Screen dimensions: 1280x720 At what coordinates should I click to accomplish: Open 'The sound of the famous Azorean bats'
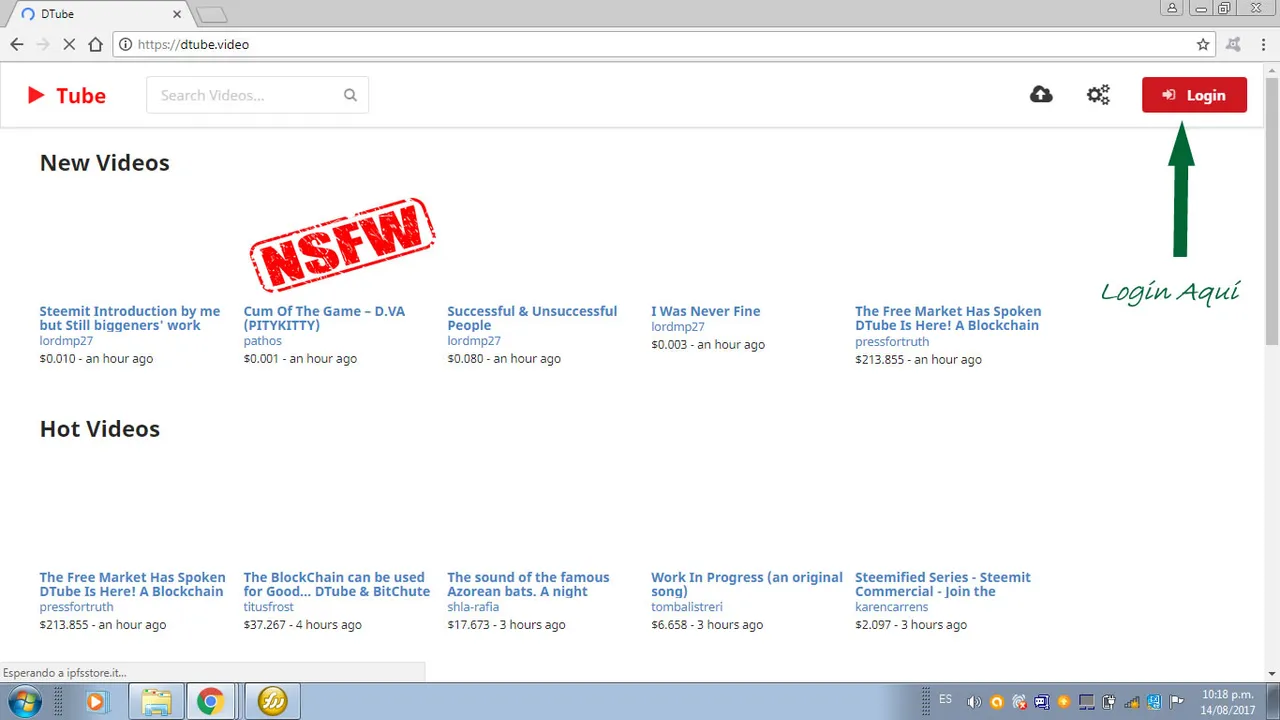[528, 584]
